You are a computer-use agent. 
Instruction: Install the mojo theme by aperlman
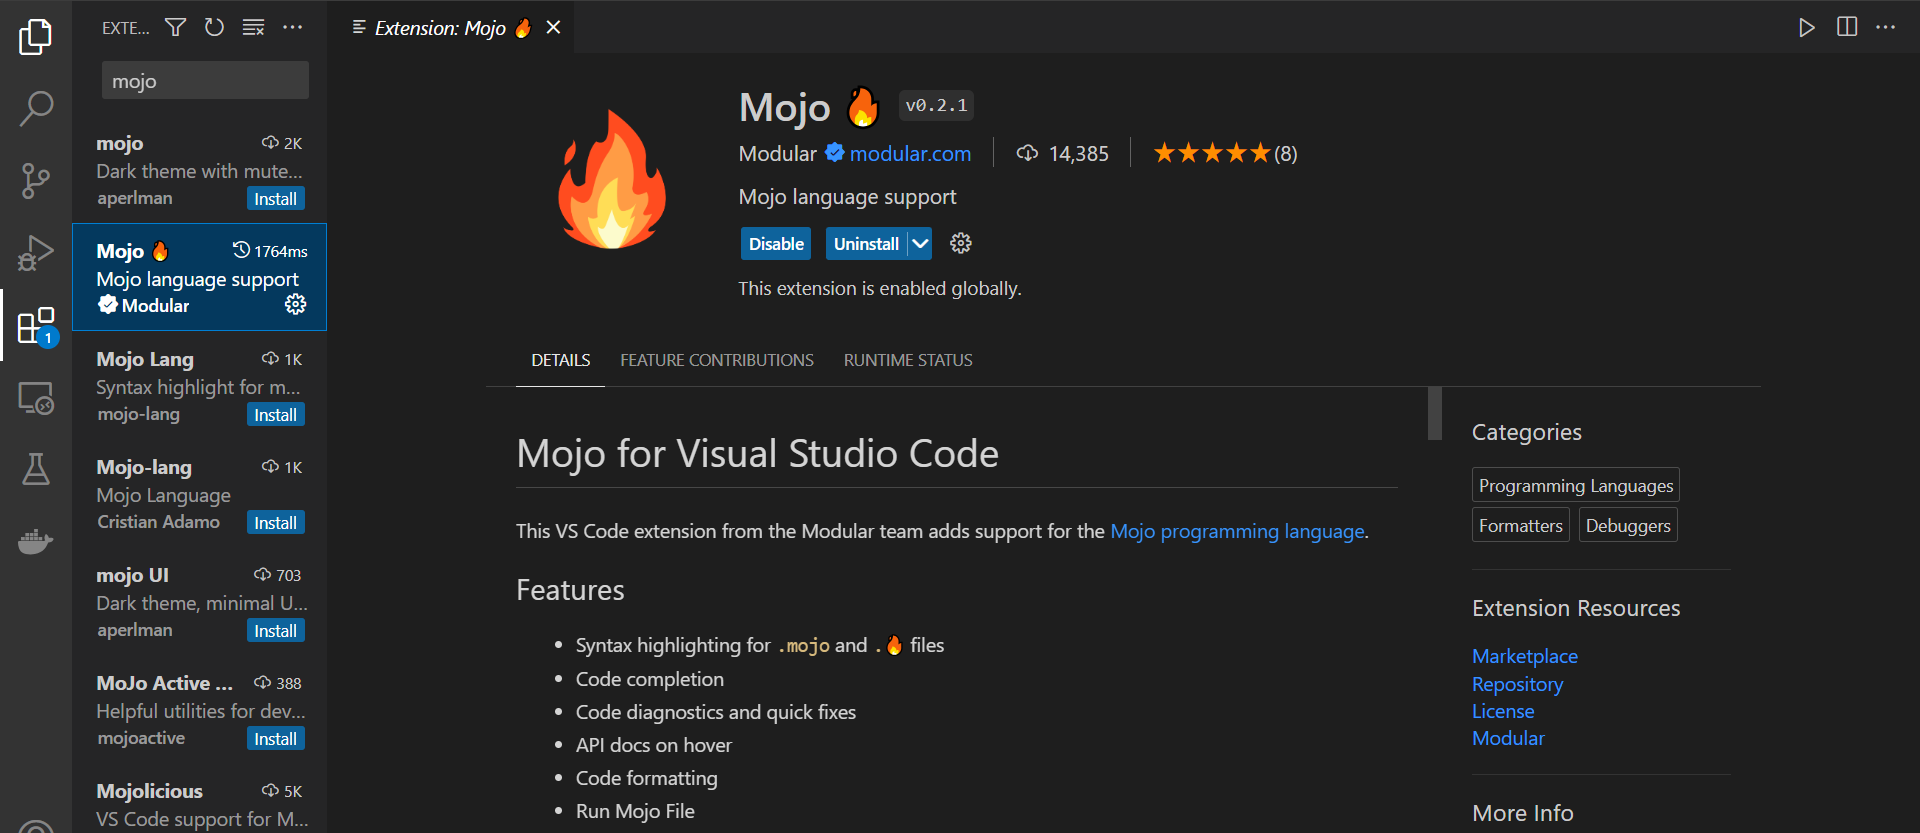(275, 199)
